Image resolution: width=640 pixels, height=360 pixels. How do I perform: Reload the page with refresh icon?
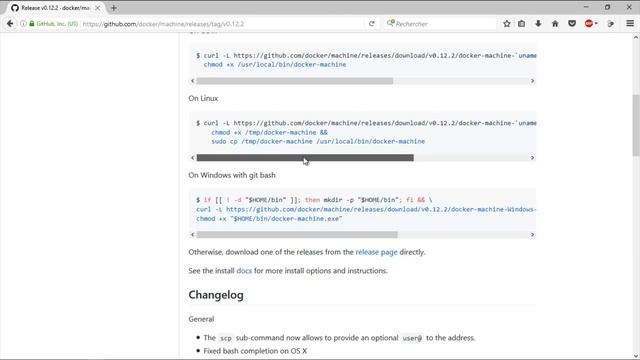pyautogui.click(x=371, y=24)
